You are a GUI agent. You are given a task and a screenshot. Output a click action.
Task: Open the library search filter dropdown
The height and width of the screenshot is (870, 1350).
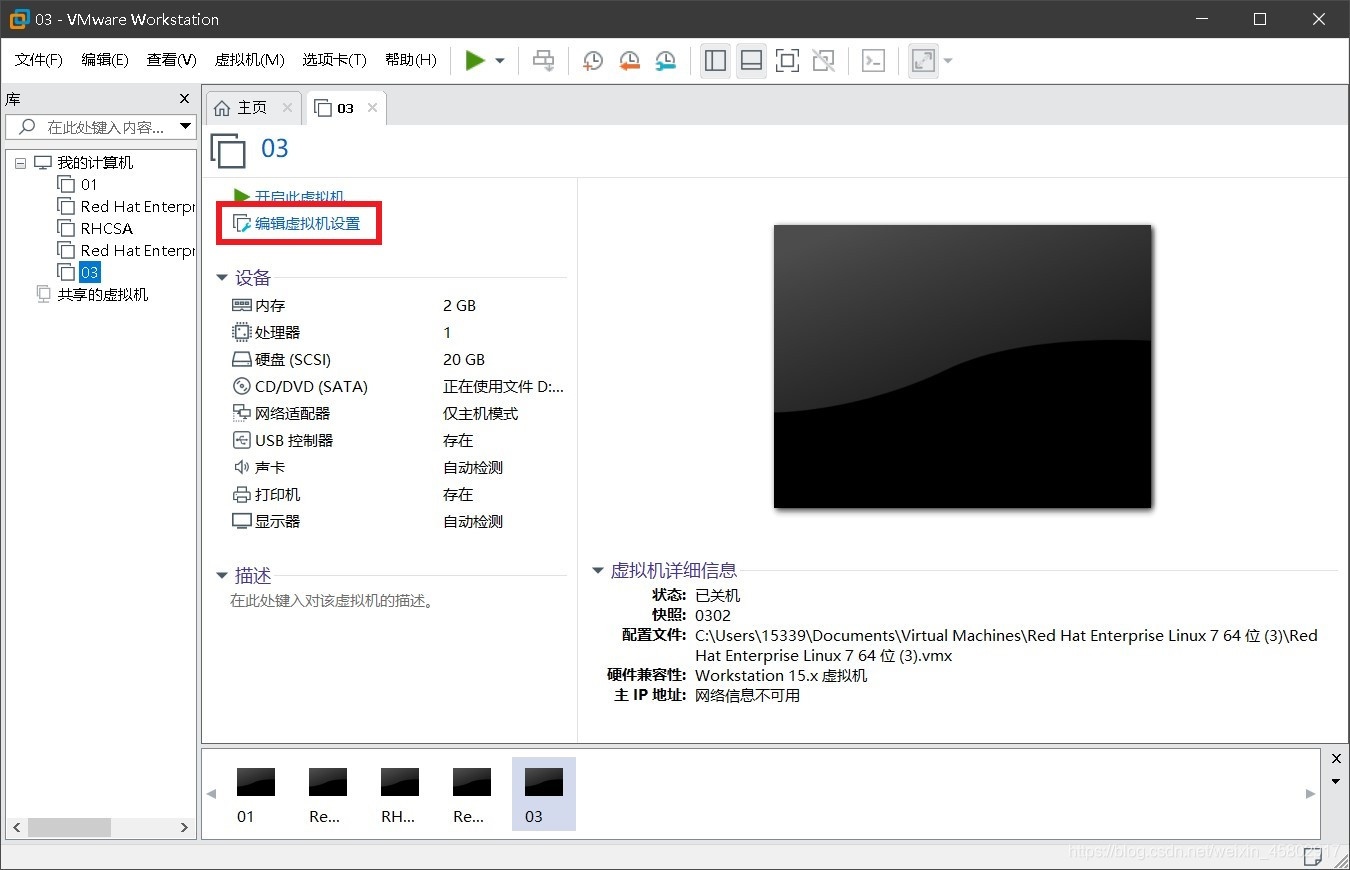(185, 127)
